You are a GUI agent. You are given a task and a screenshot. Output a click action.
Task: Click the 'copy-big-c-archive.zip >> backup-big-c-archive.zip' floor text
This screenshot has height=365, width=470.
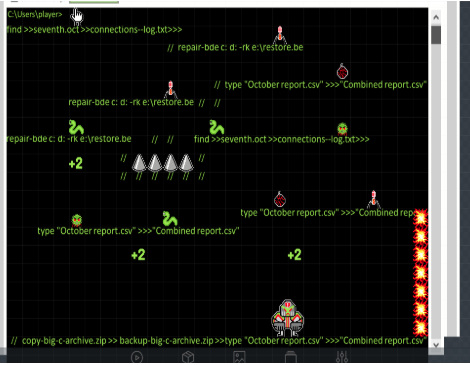[x=118, y=341]
